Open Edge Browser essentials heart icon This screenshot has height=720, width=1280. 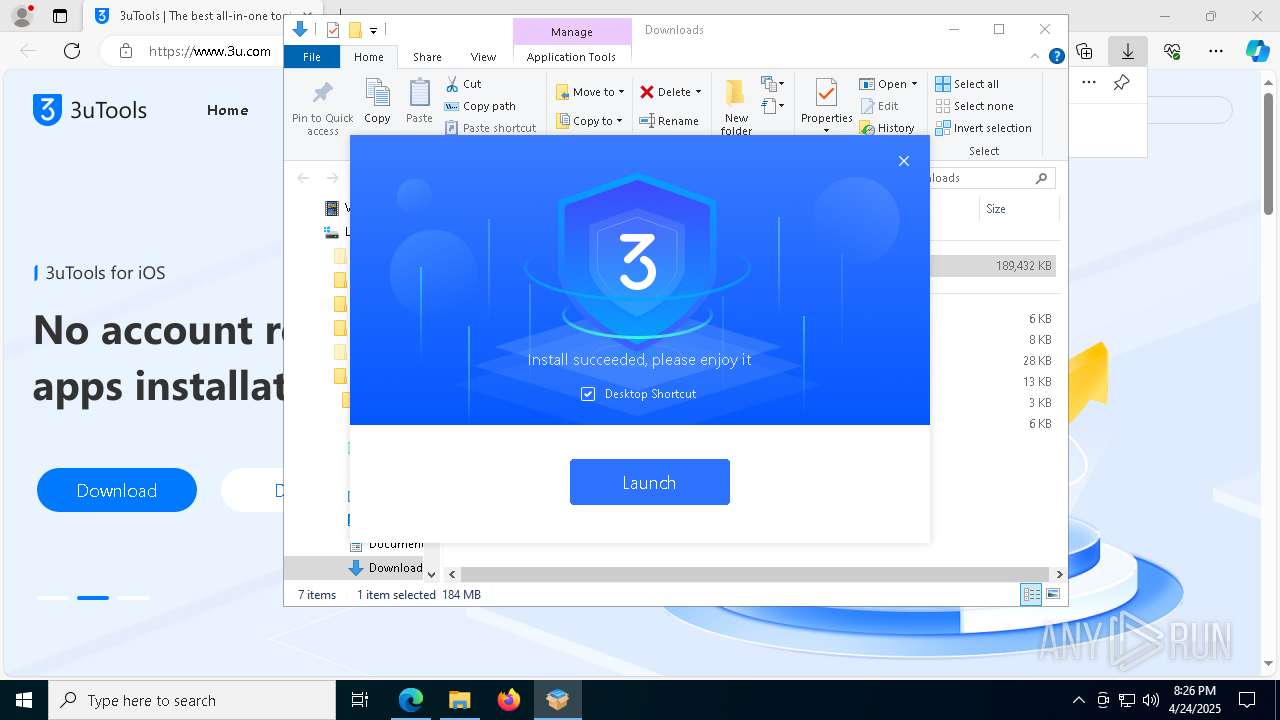point(1172,51)
